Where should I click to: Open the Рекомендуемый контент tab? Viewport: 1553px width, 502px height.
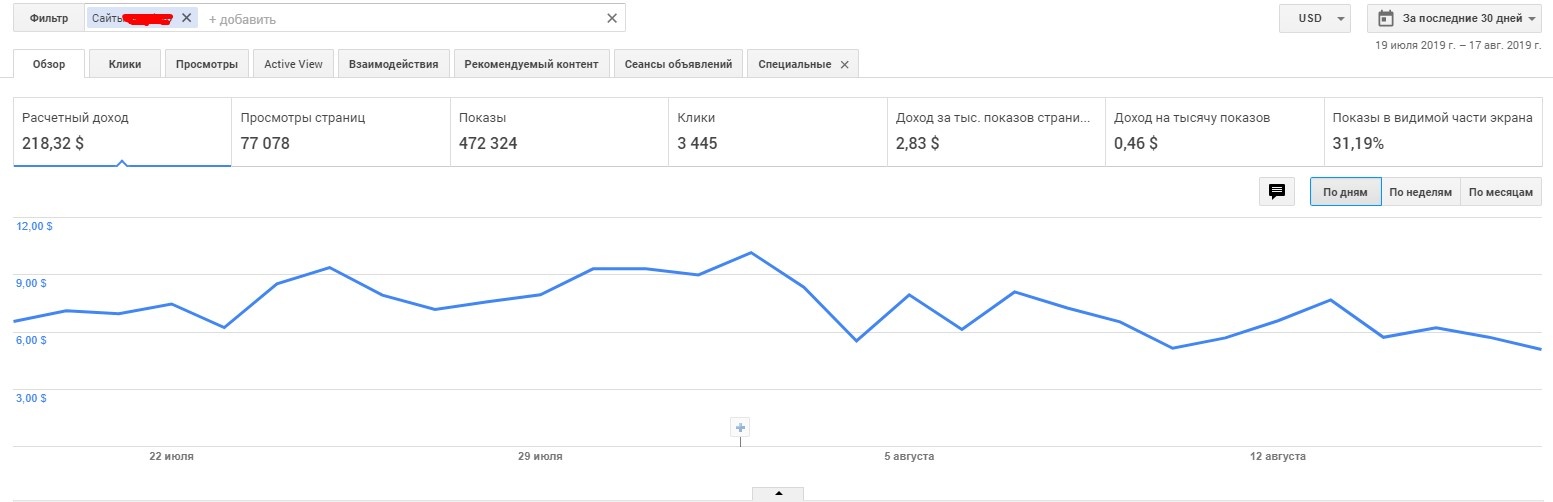[x=531, y=65]
